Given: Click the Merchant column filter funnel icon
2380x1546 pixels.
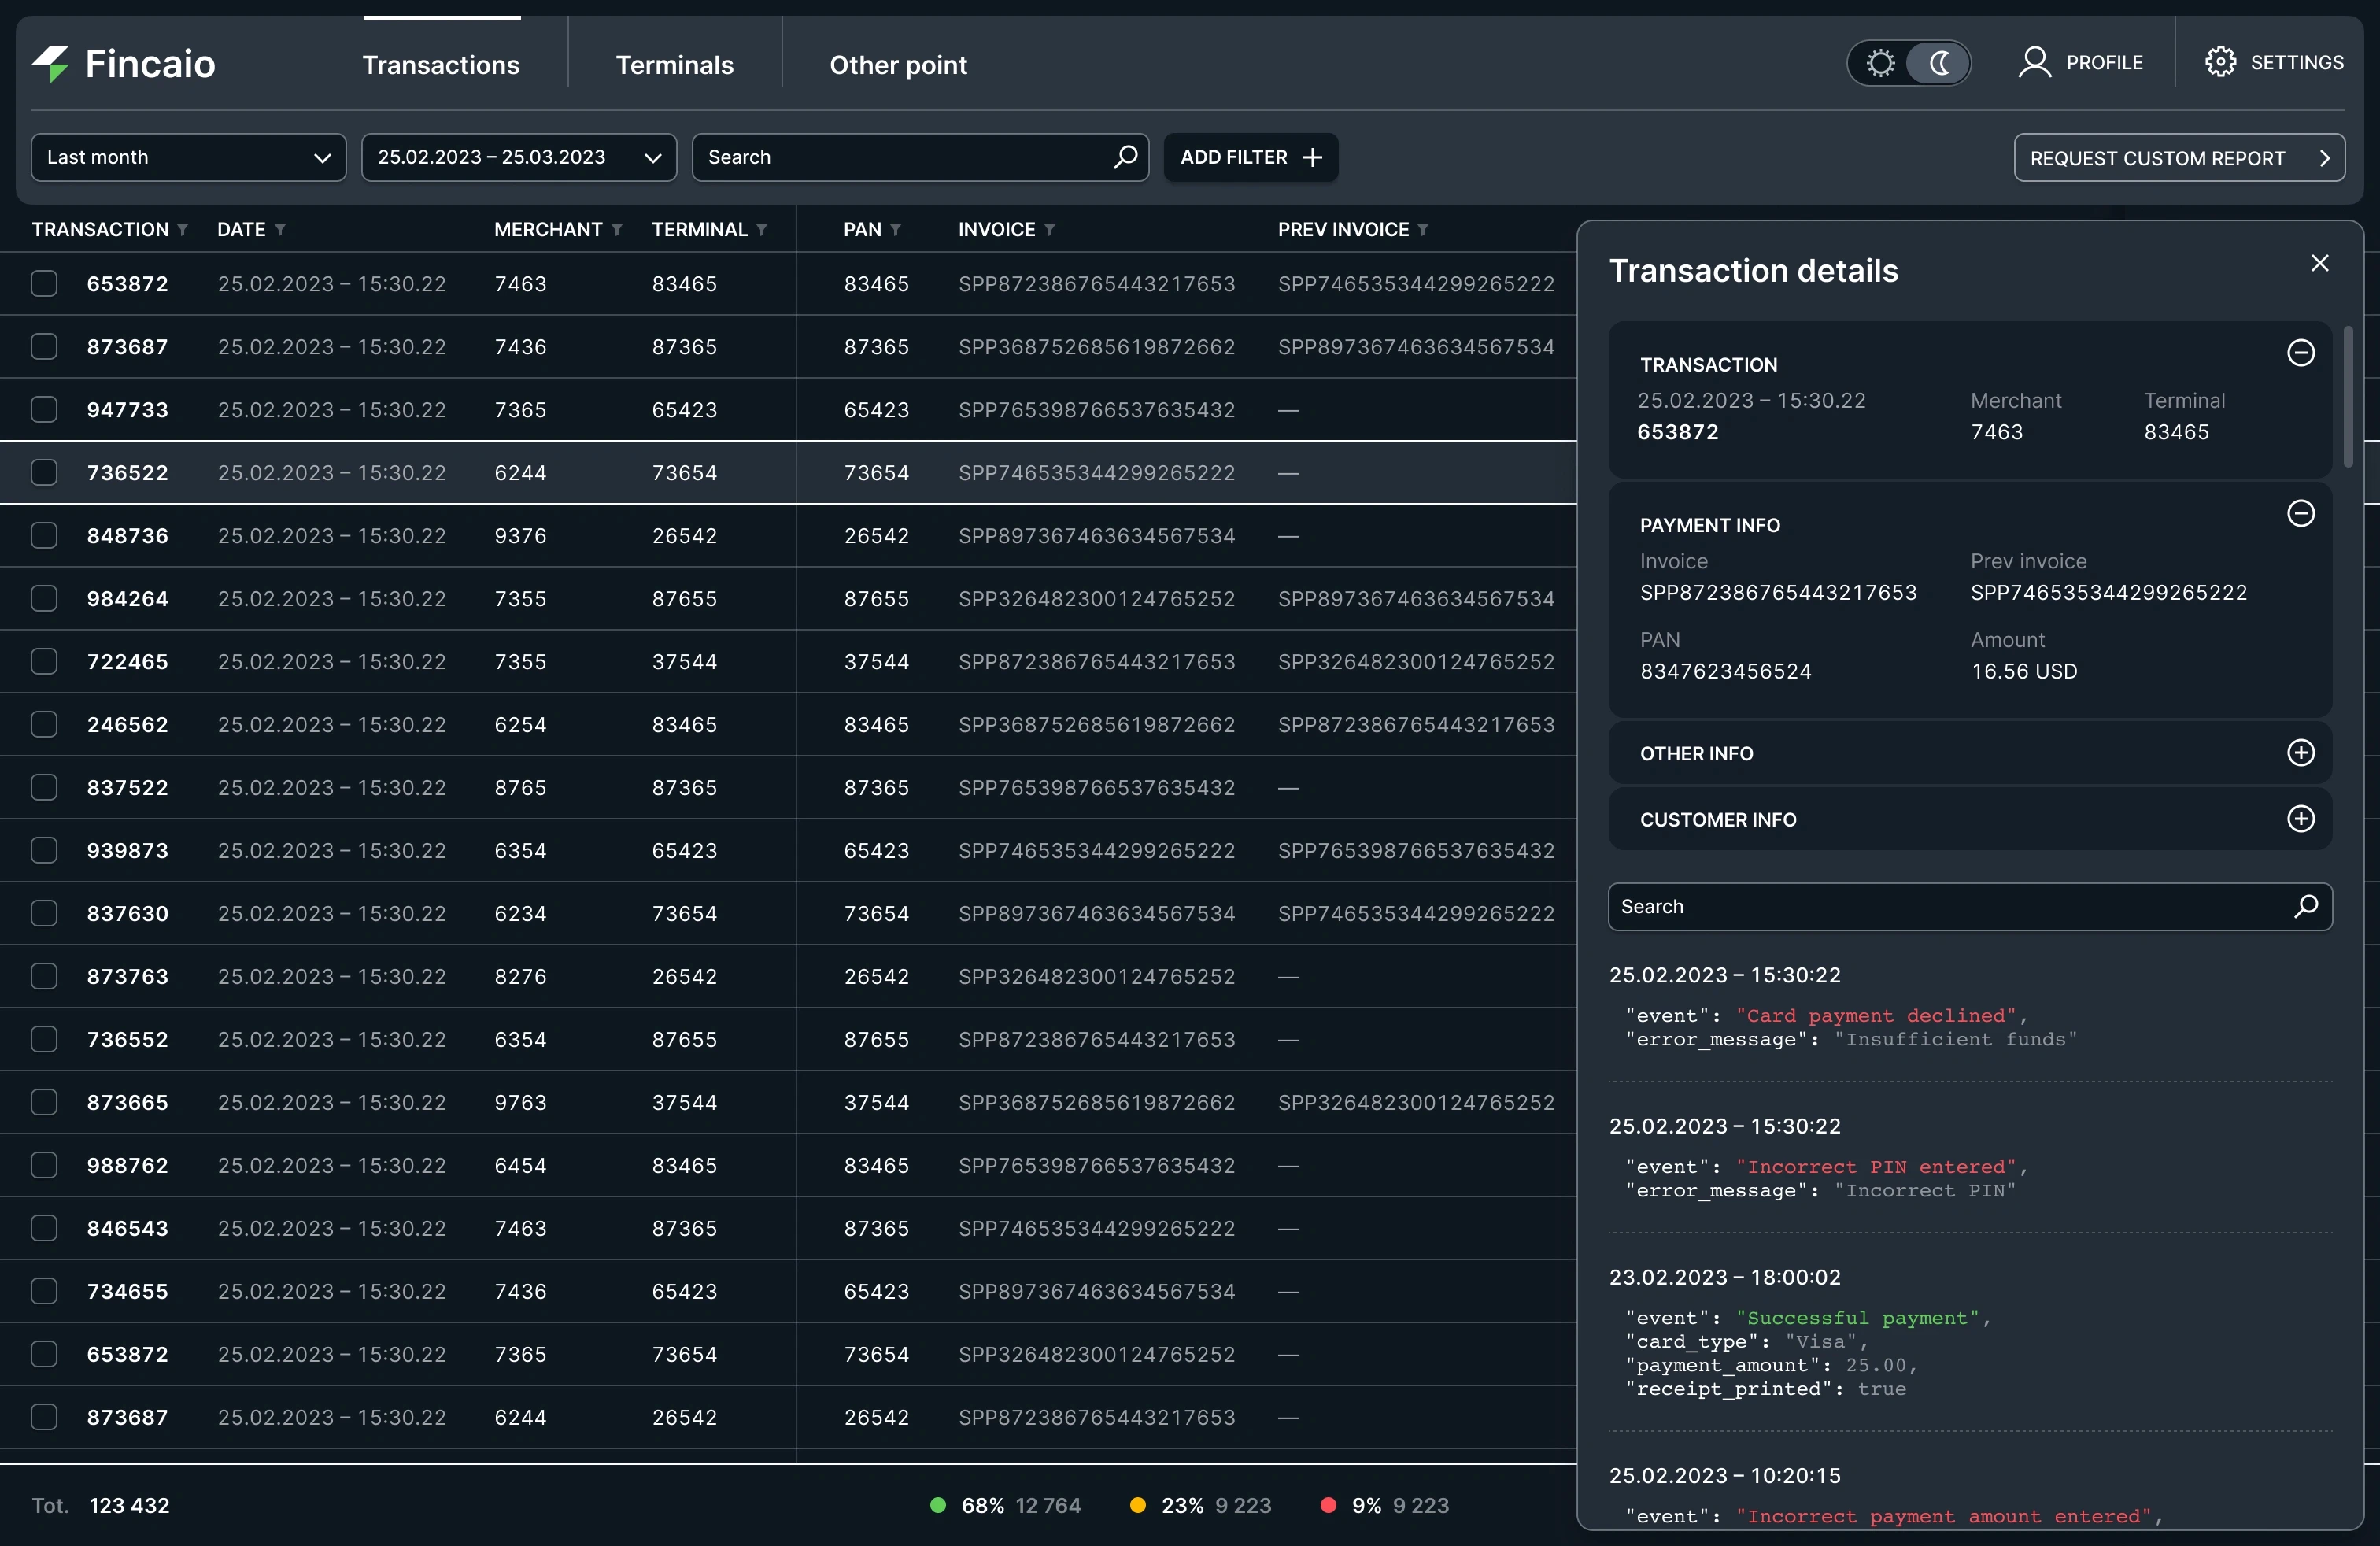Looking at the screenshot, I should [x=617, y=230].
